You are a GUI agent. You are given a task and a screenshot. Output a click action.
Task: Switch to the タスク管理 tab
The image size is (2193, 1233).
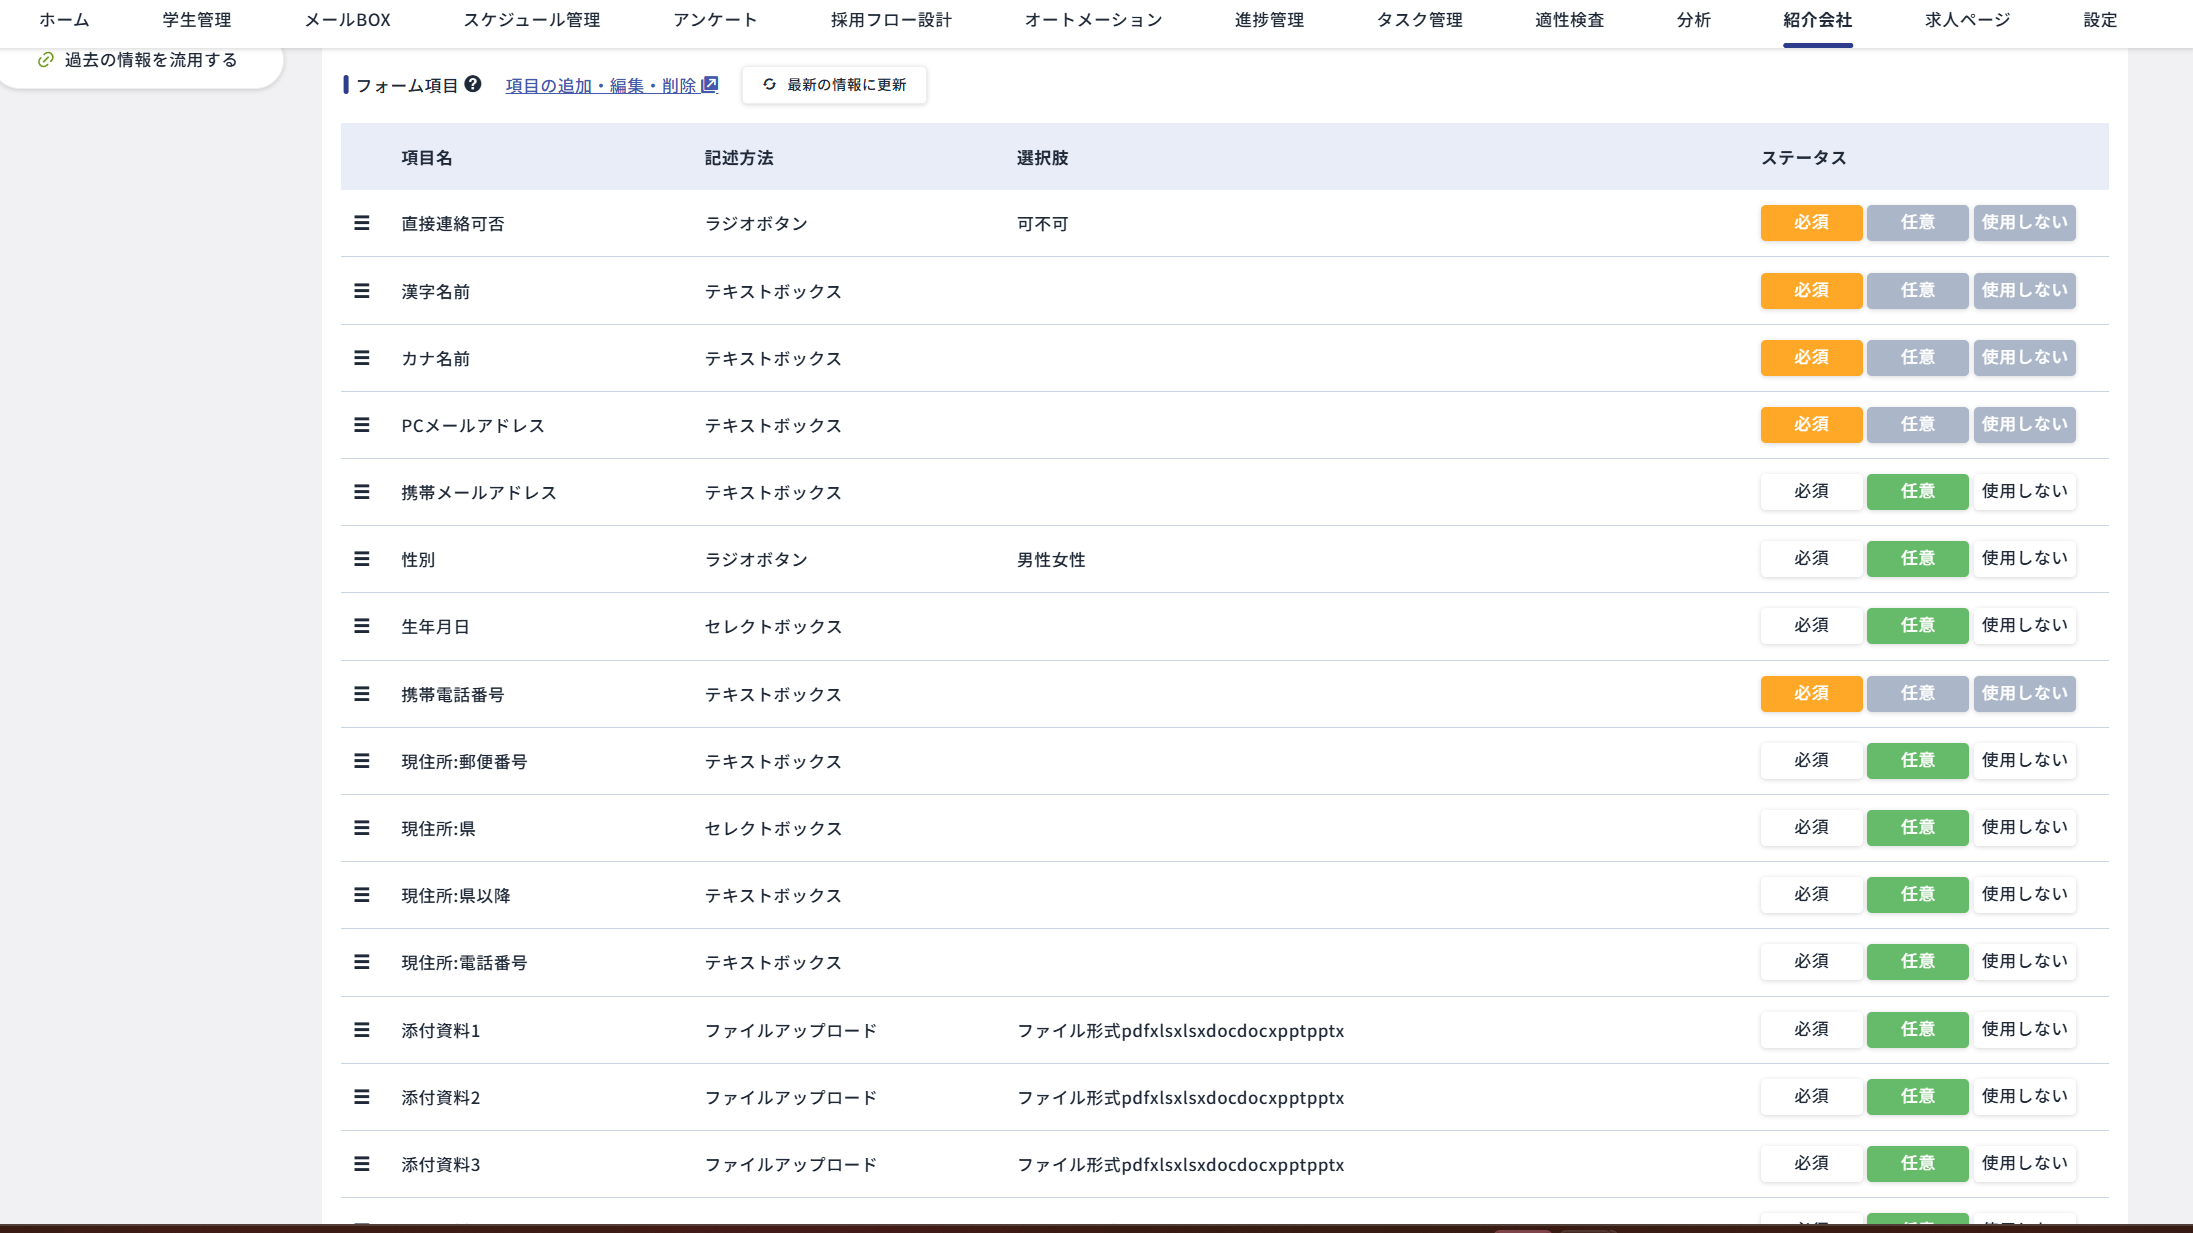1419,19
